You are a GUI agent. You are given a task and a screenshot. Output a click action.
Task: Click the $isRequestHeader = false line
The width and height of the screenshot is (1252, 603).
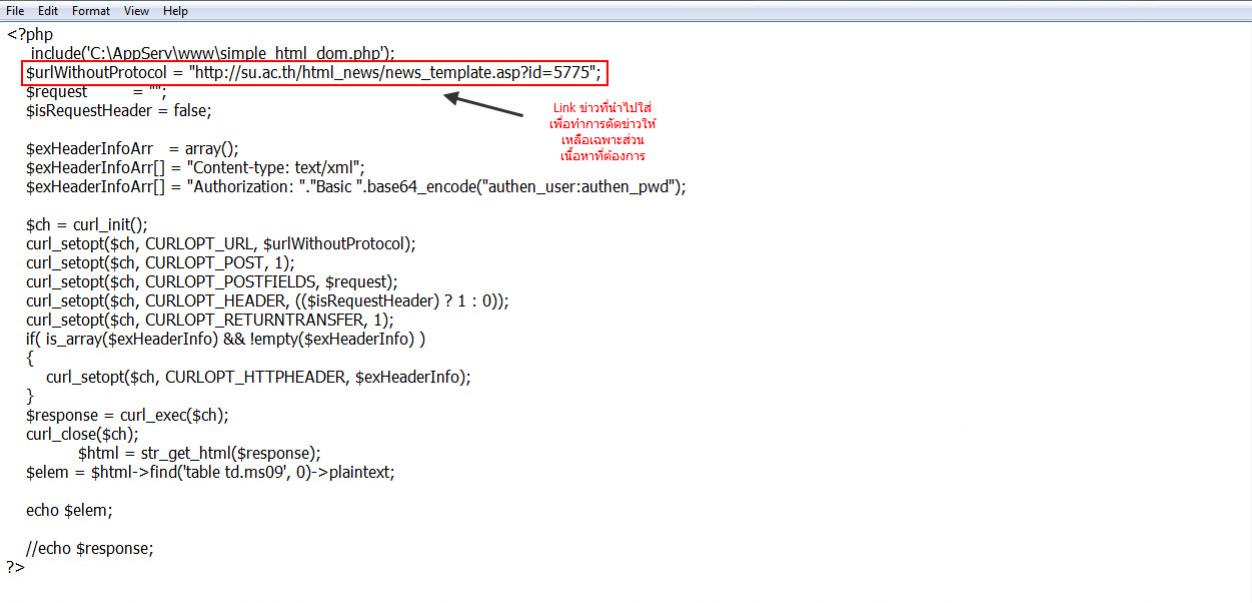(x=119, y=111)
